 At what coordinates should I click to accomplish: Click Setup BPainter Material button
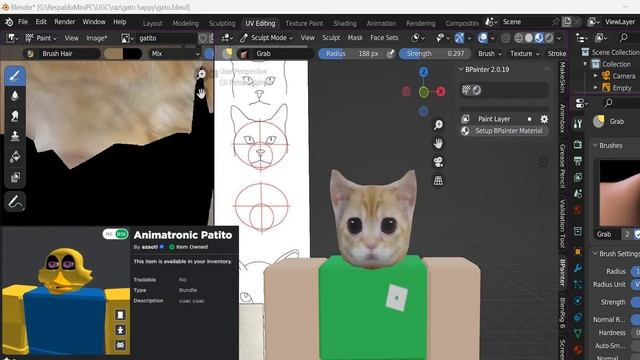503,131
